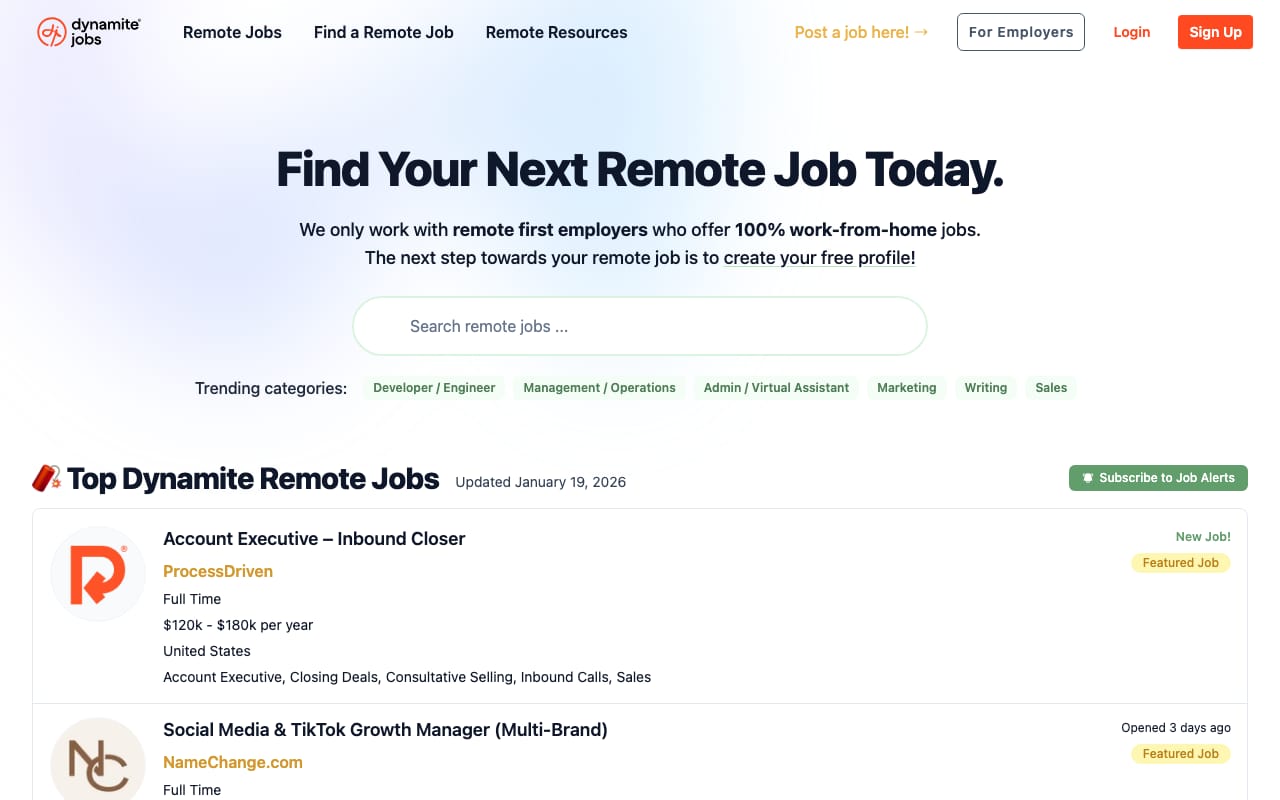Open the Remote Jobs menu

[x=232, y=32]
